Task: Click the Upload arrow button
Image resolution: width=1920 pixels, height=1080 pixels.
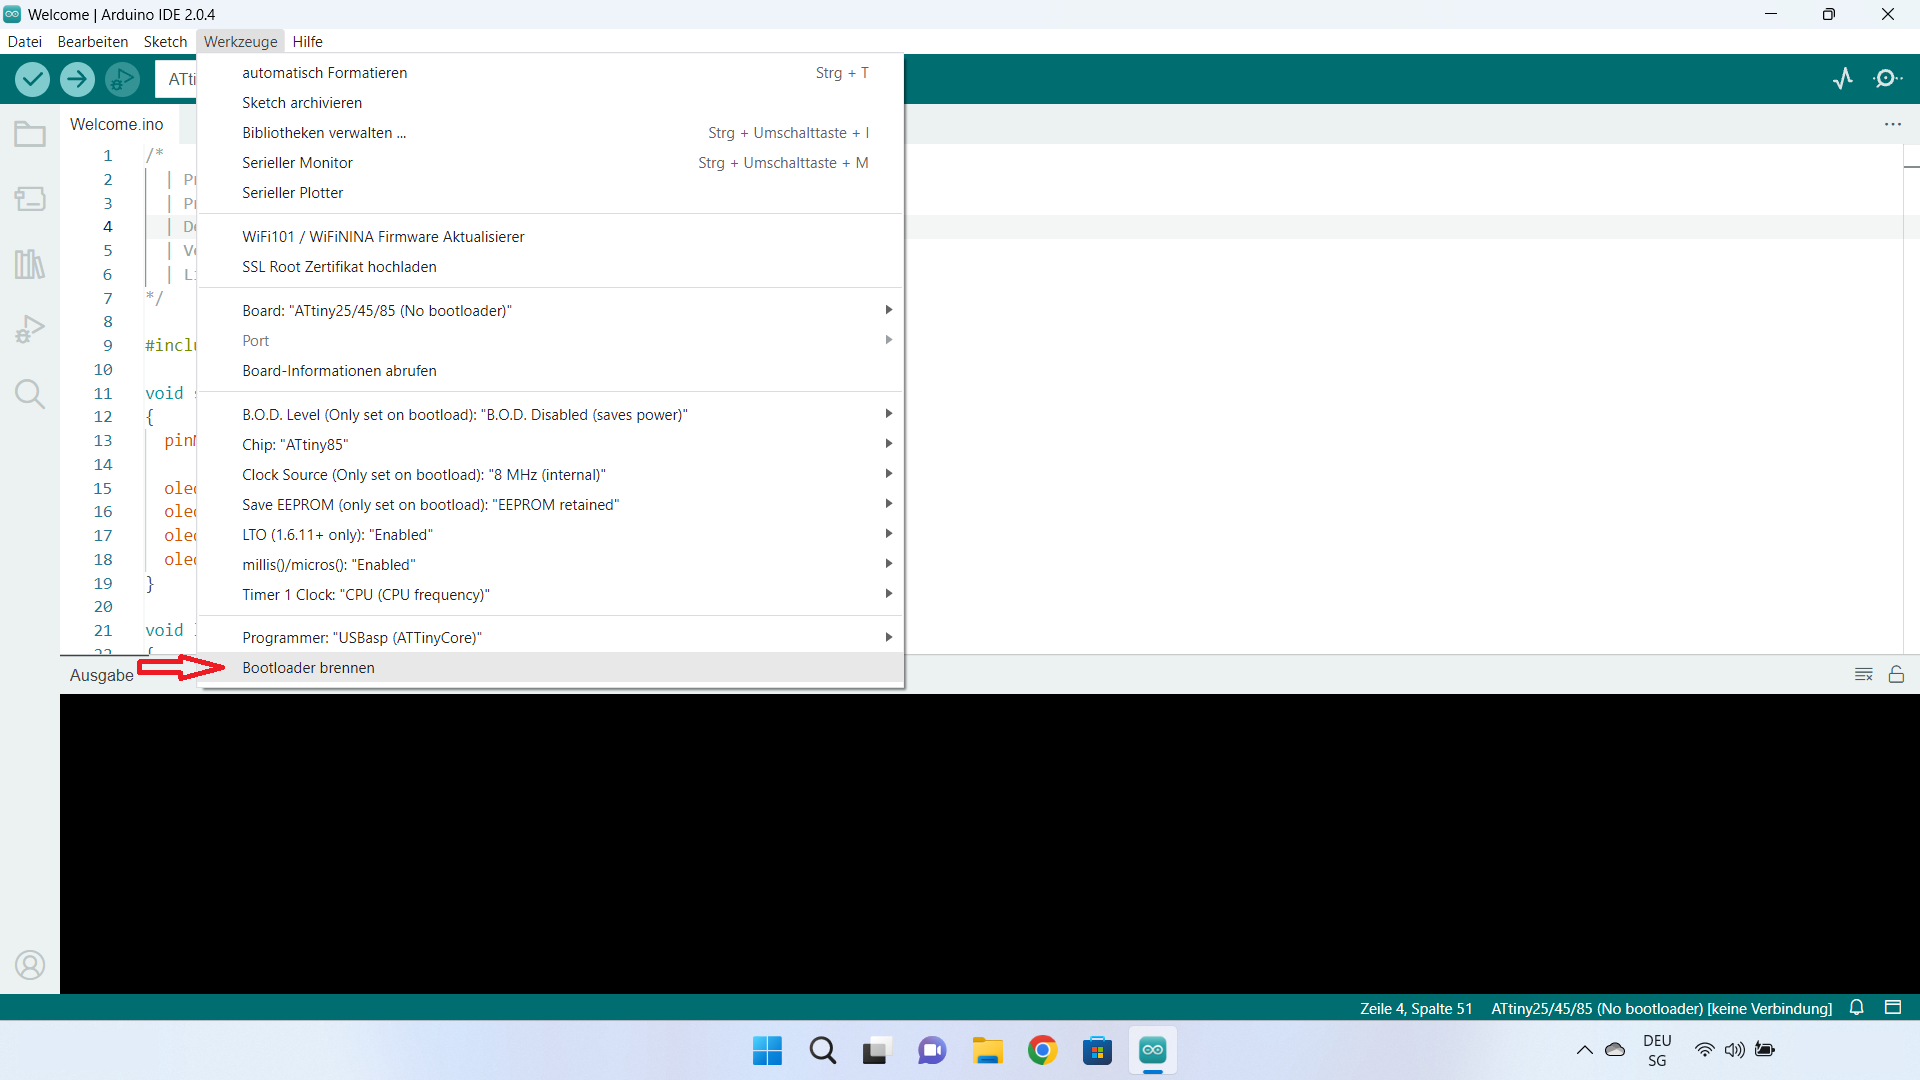Action: (x=77, y=79)
